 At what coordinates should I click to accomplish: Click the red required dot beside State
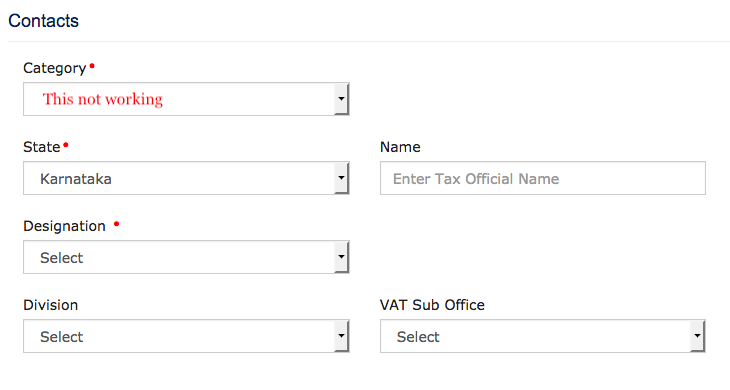66,145
